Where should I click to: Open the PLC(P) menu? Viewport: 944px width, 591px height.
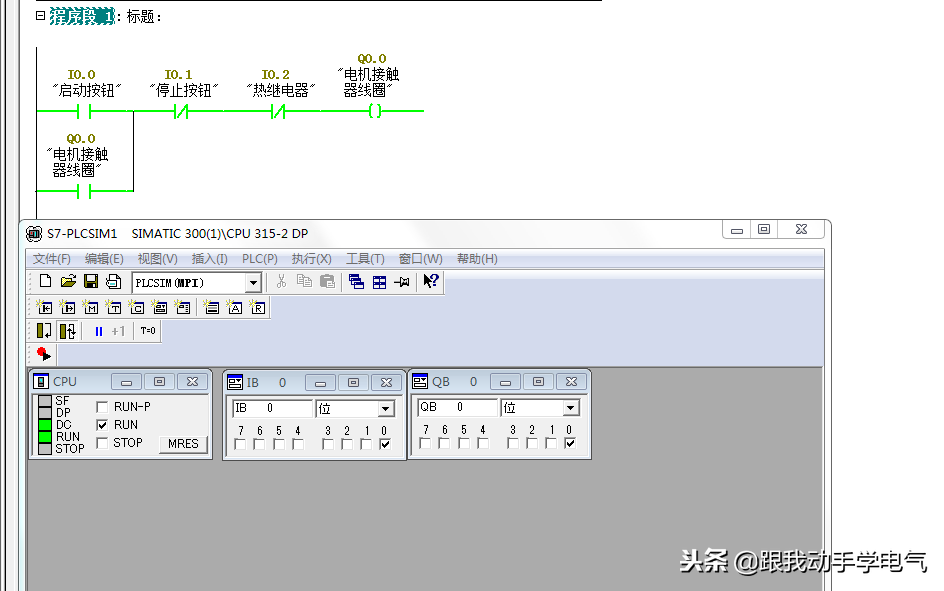(x=259, y=259)
